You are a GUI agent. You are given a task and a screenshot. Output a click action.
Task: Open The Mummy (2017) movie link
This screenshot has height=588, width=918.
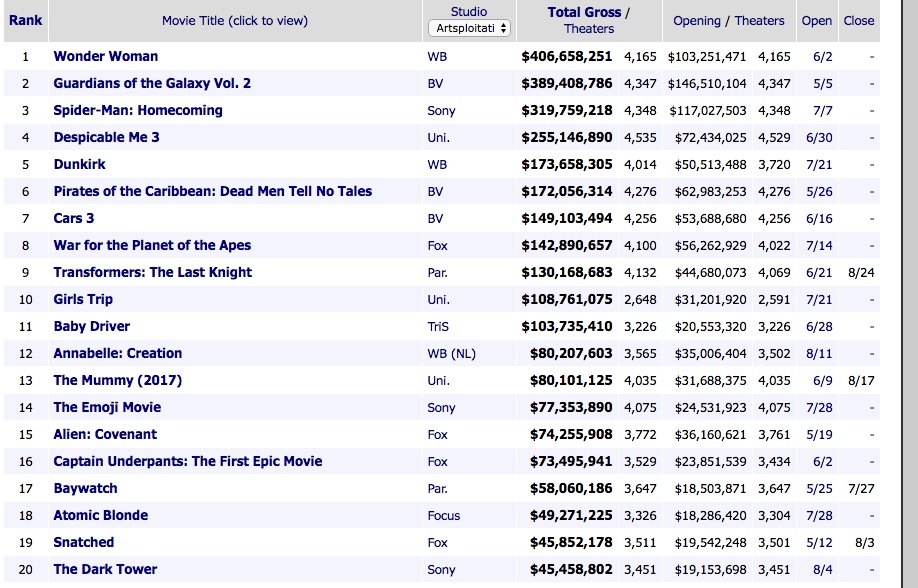(x=118, y=380)
